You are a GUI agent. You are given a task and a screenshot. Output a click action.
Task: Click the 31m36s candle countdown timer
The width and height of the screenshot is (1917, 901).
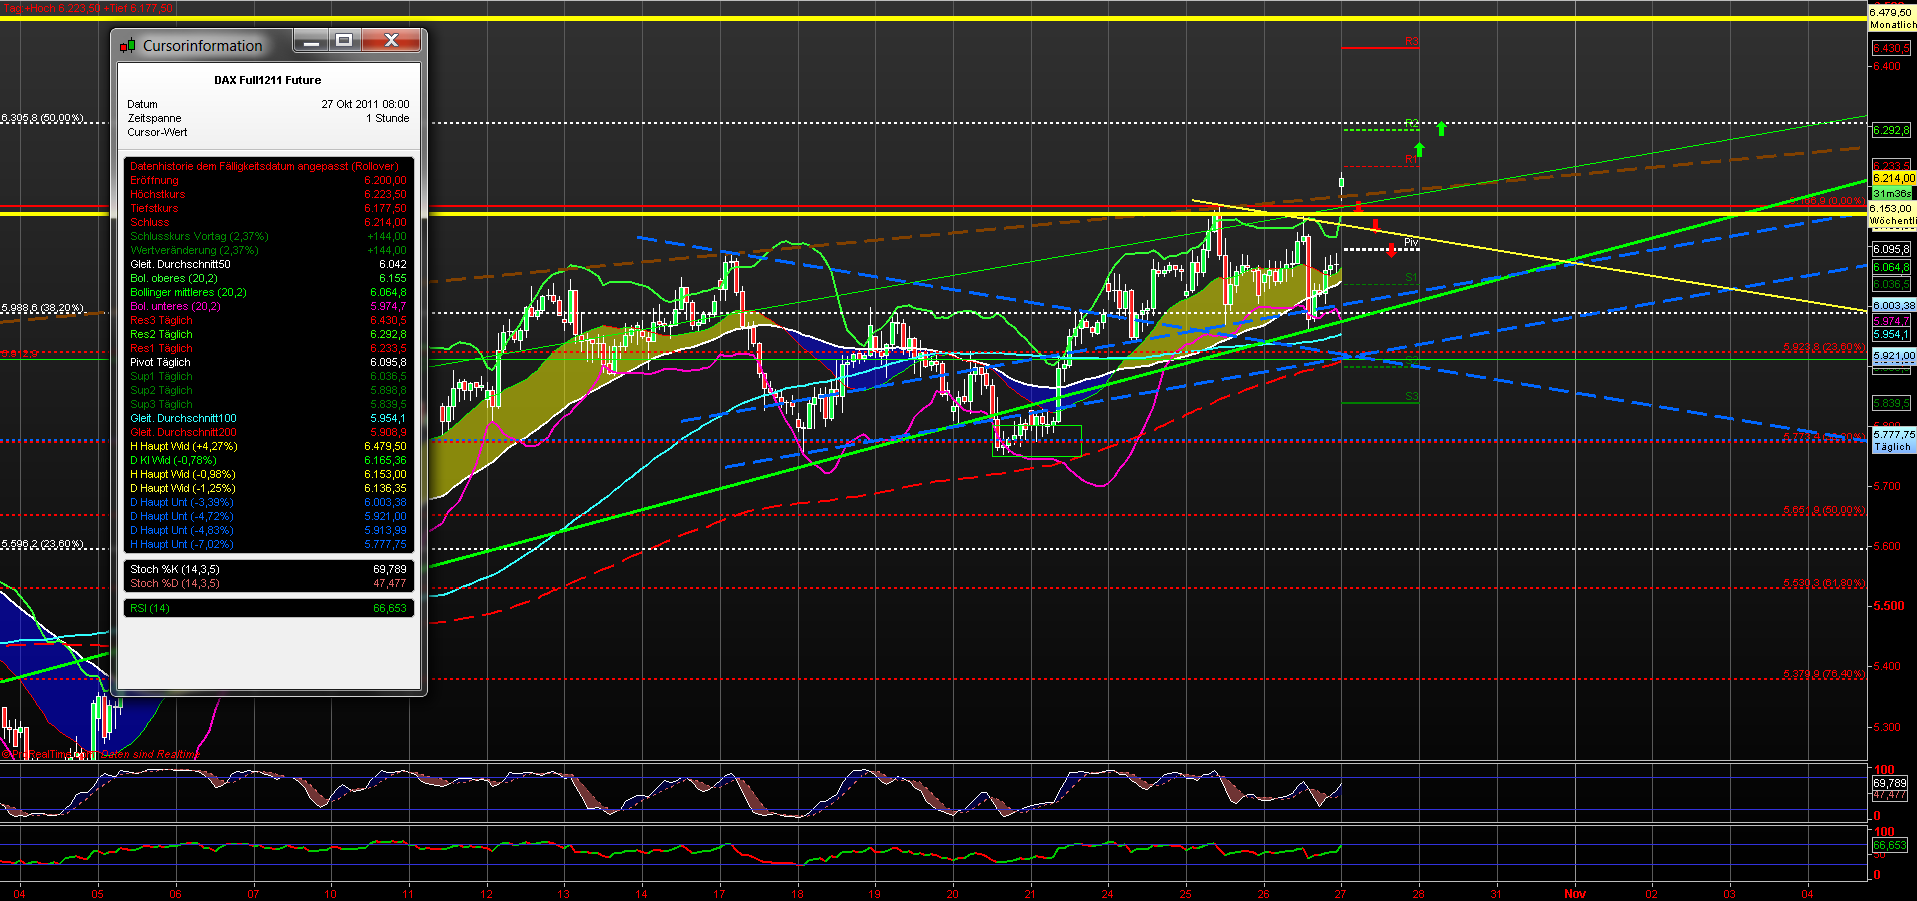1893,191
